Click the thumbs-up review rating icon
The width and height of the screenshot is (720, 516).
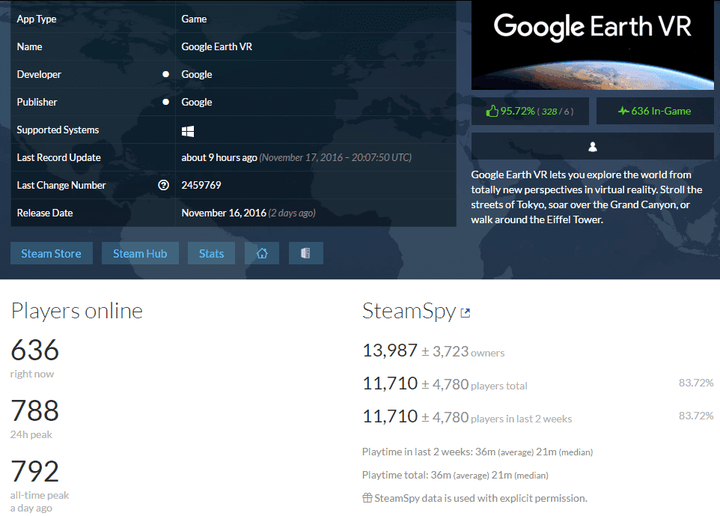pos(492,111)
